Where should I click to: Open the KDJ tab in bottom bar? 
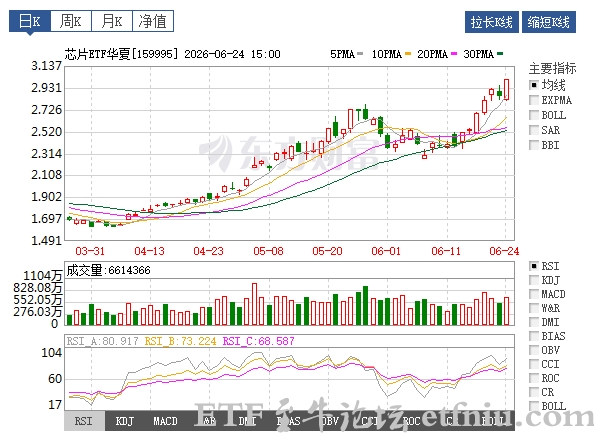point(125,421)
